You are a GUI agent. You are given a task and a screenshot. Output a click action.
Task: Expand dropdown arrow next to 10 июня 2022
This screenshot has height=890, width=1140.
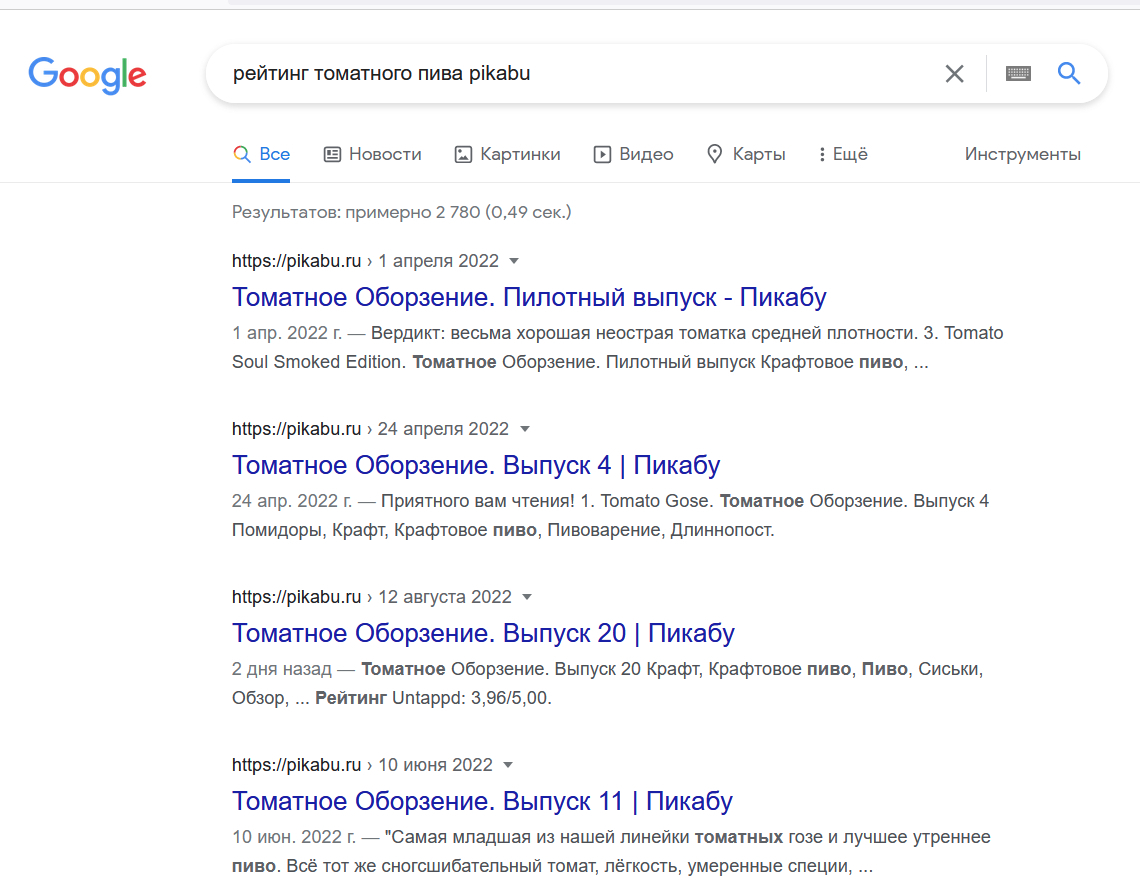pyautogui.click(x=508, y=765)
